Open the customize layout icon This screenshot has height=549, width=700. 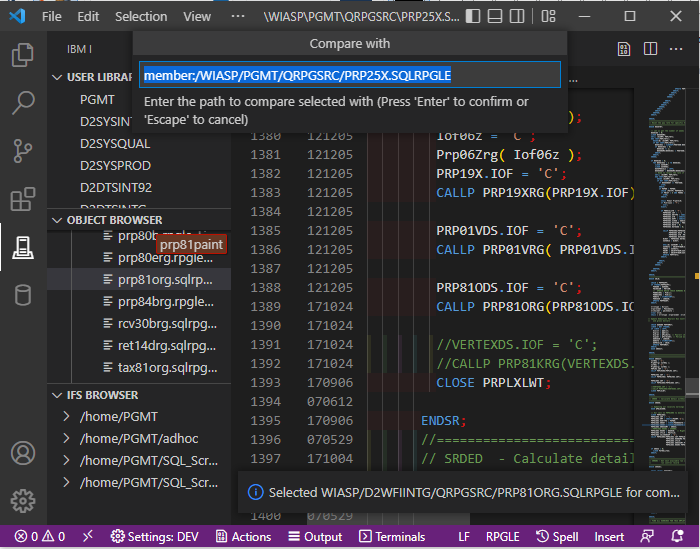coord(548,16)
